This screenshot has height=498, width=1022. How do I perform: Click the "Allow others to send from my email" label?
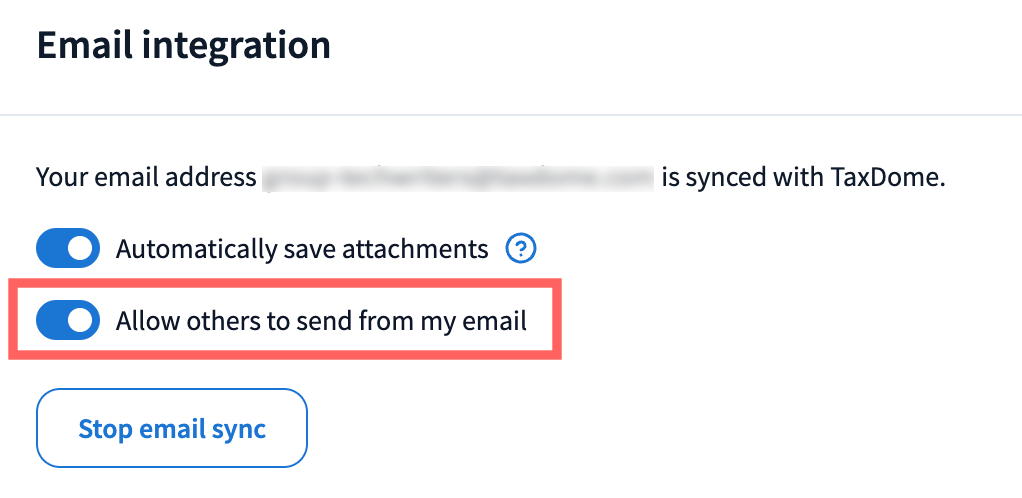[321, 321]
